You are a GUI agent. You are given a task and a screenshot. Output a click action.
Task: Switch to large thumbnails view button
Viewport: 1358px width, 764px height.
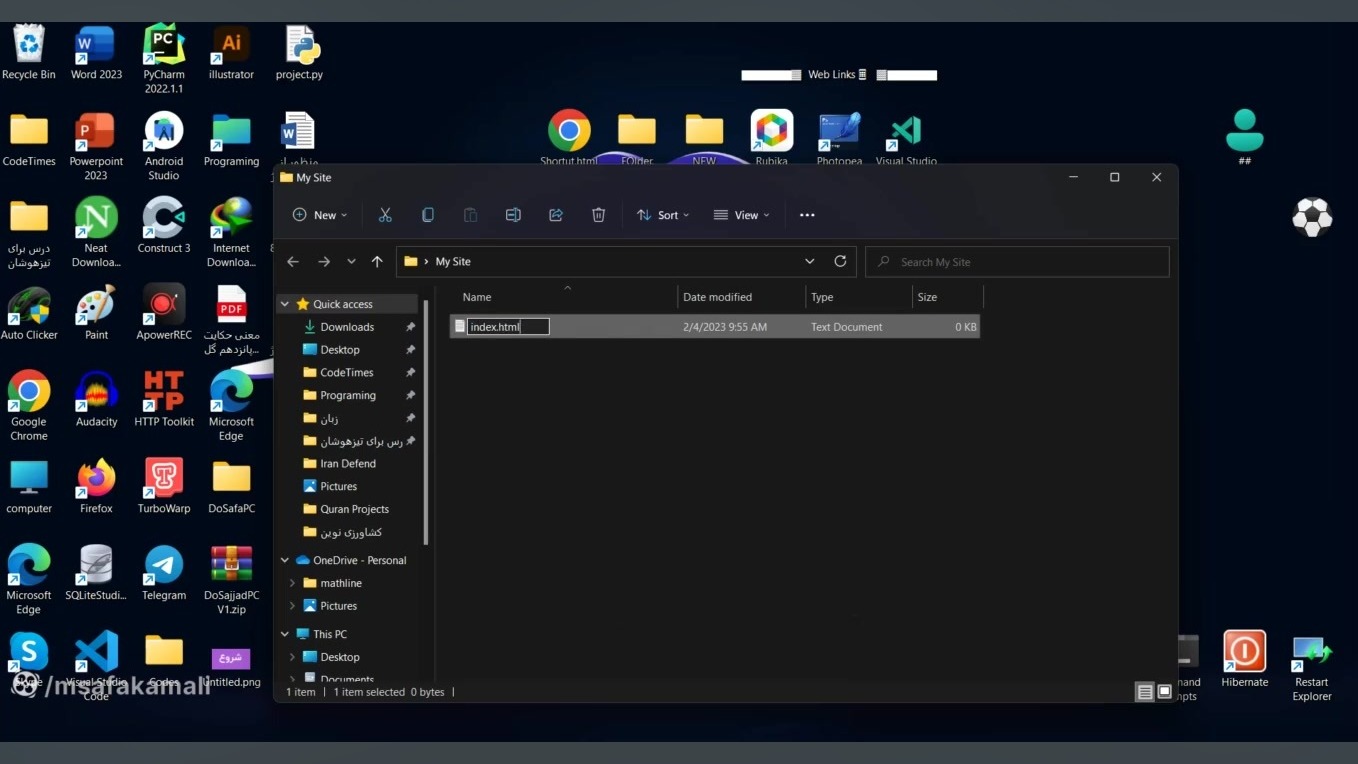pos(1164,692)
